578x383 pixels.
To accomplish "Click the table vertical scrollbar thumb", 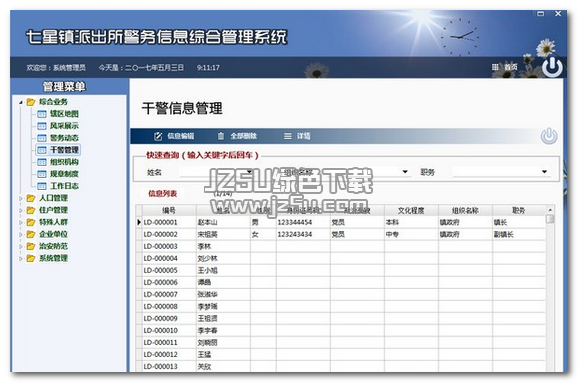I will pyautogui.click(x=550, y=219).
